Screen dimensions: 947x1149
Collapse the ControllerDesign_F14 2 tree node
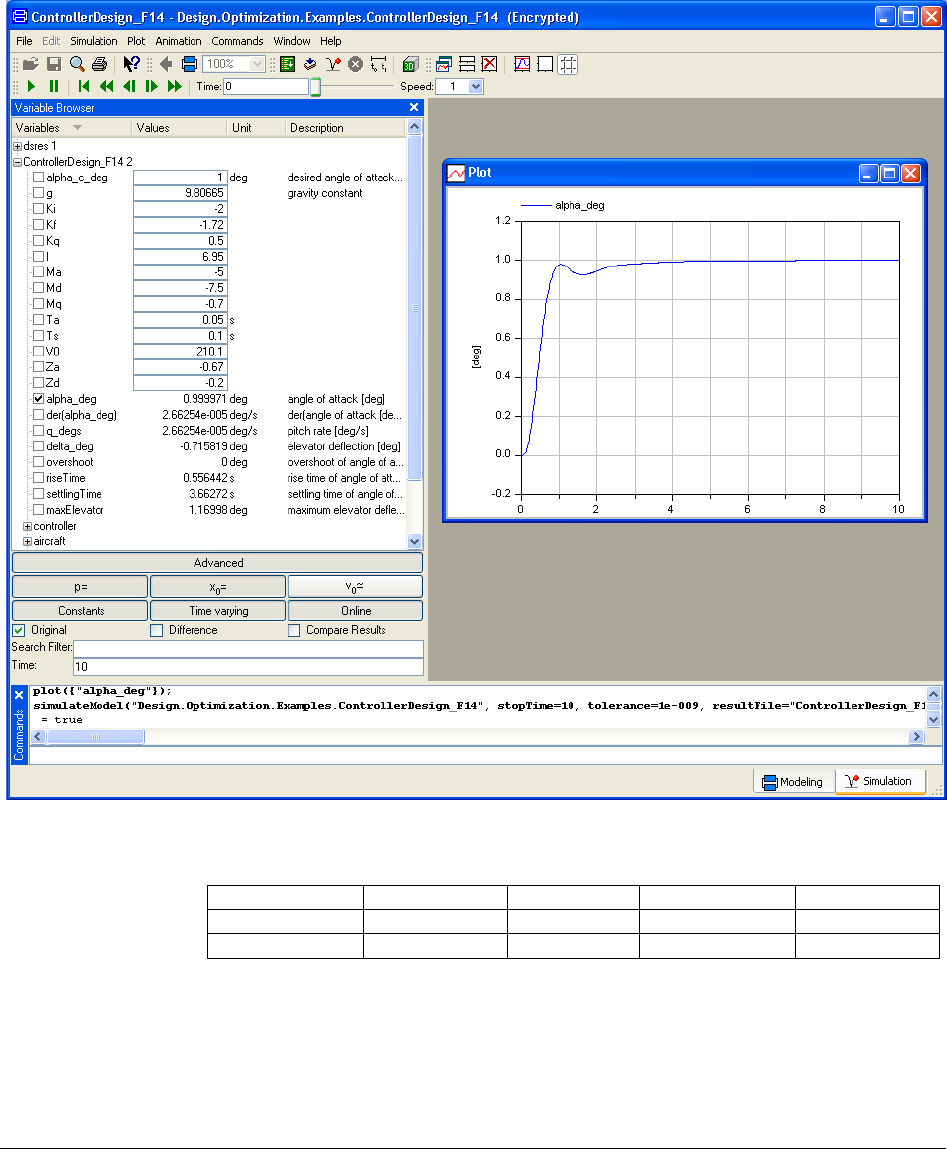(x=18, y=162)
